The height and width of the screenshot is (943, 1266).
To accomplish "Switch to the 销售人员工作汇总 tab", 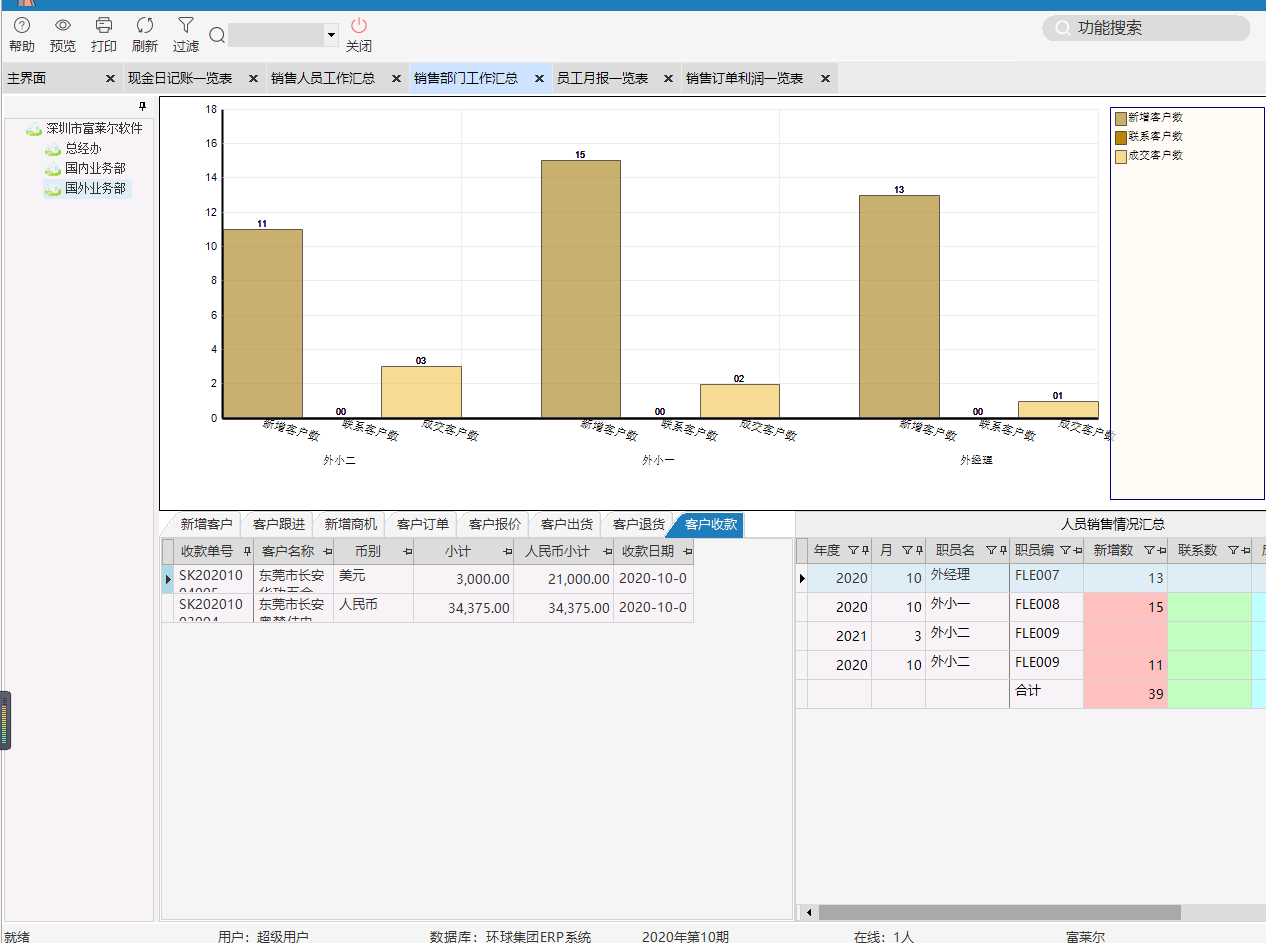I will (323, 78).
